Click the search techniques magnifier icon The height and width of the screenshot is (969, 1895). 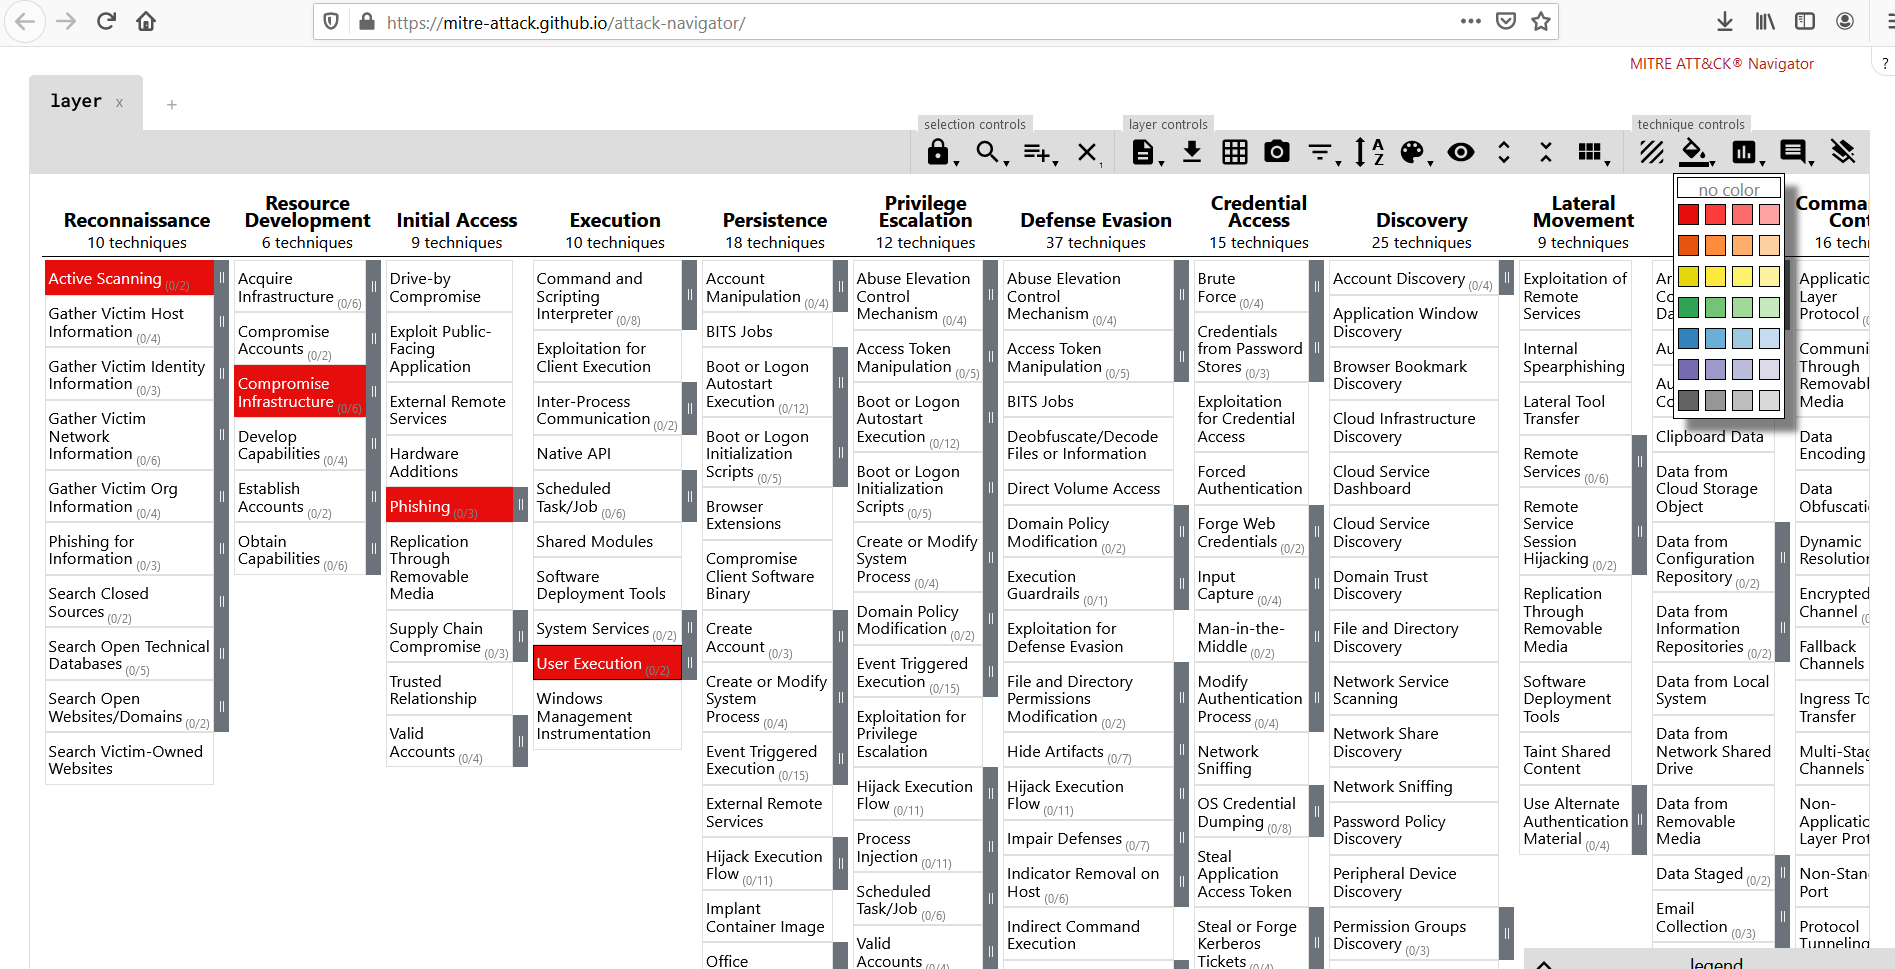tap(987, 152)
